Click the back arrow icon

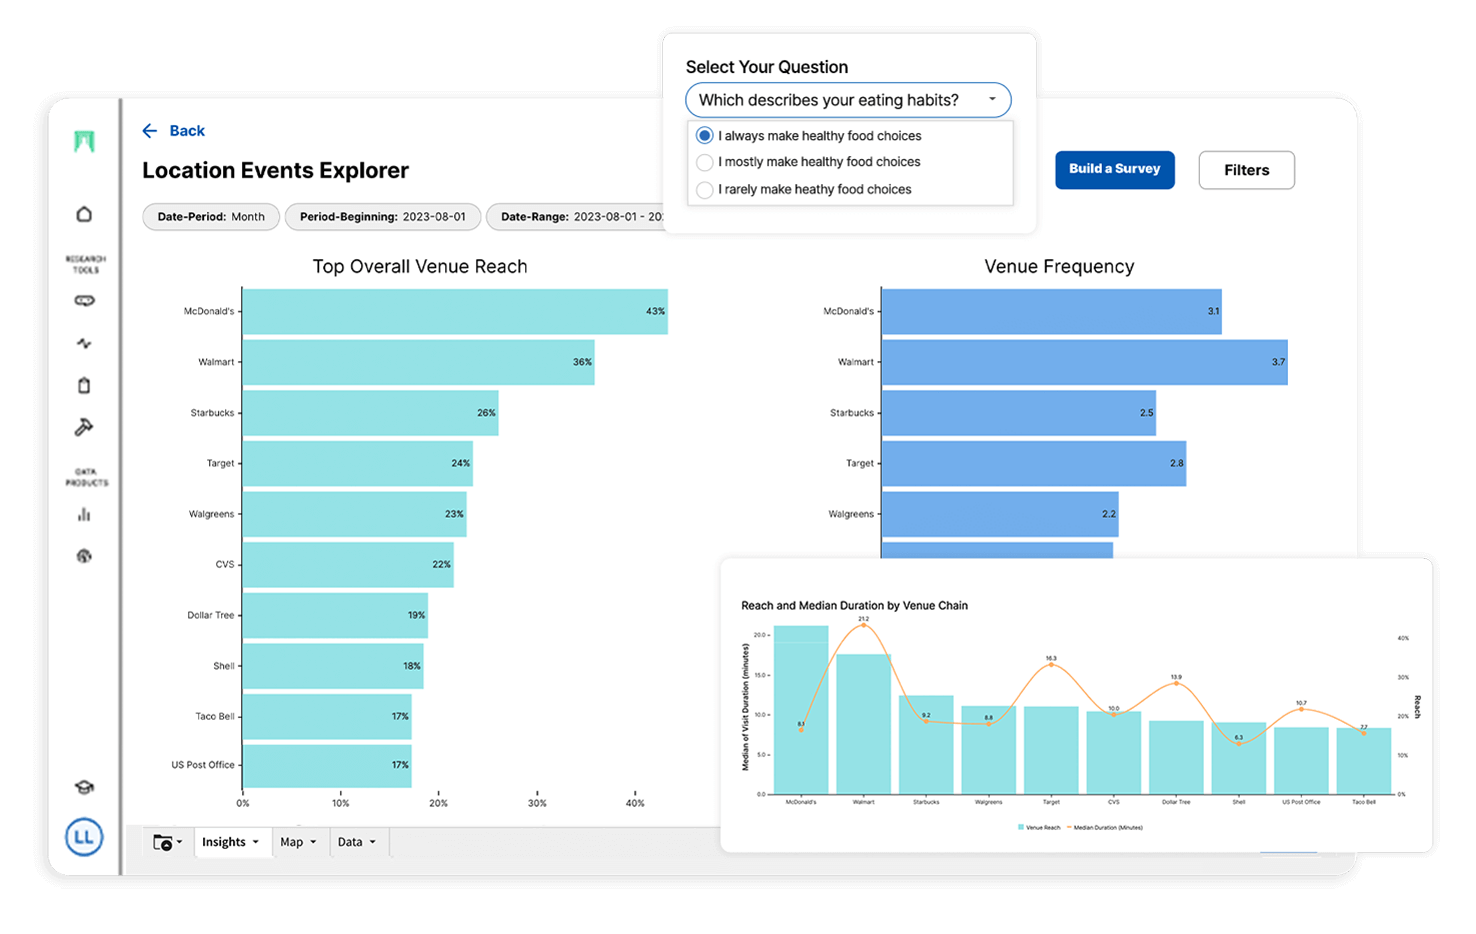click(x=150, y=131)
